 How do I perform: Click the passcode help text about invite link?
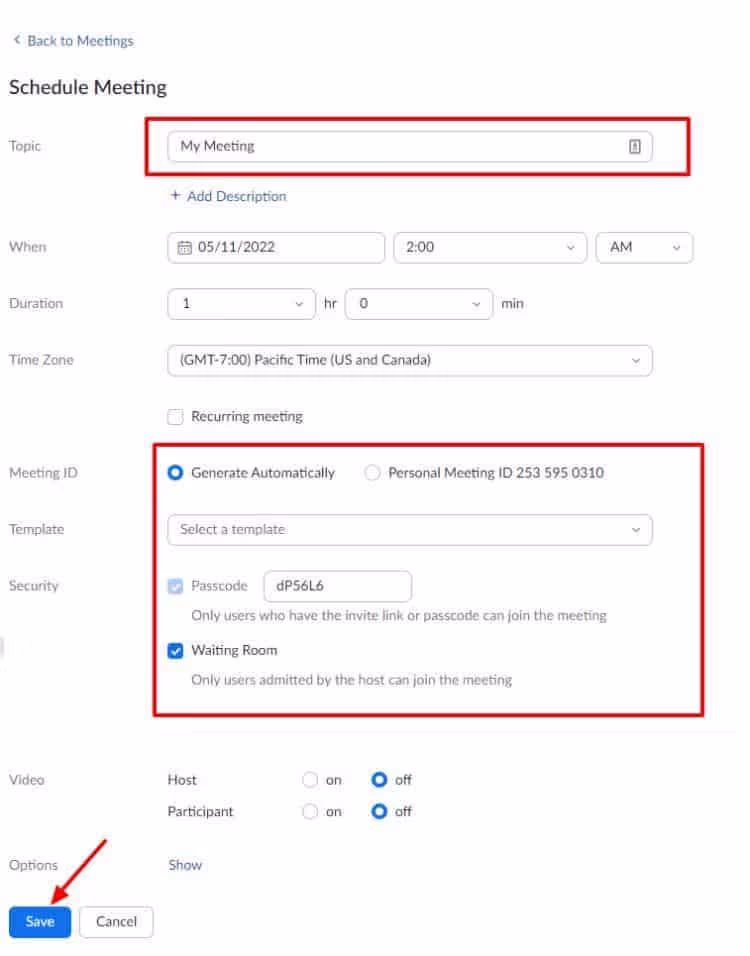tap(399, 616)
